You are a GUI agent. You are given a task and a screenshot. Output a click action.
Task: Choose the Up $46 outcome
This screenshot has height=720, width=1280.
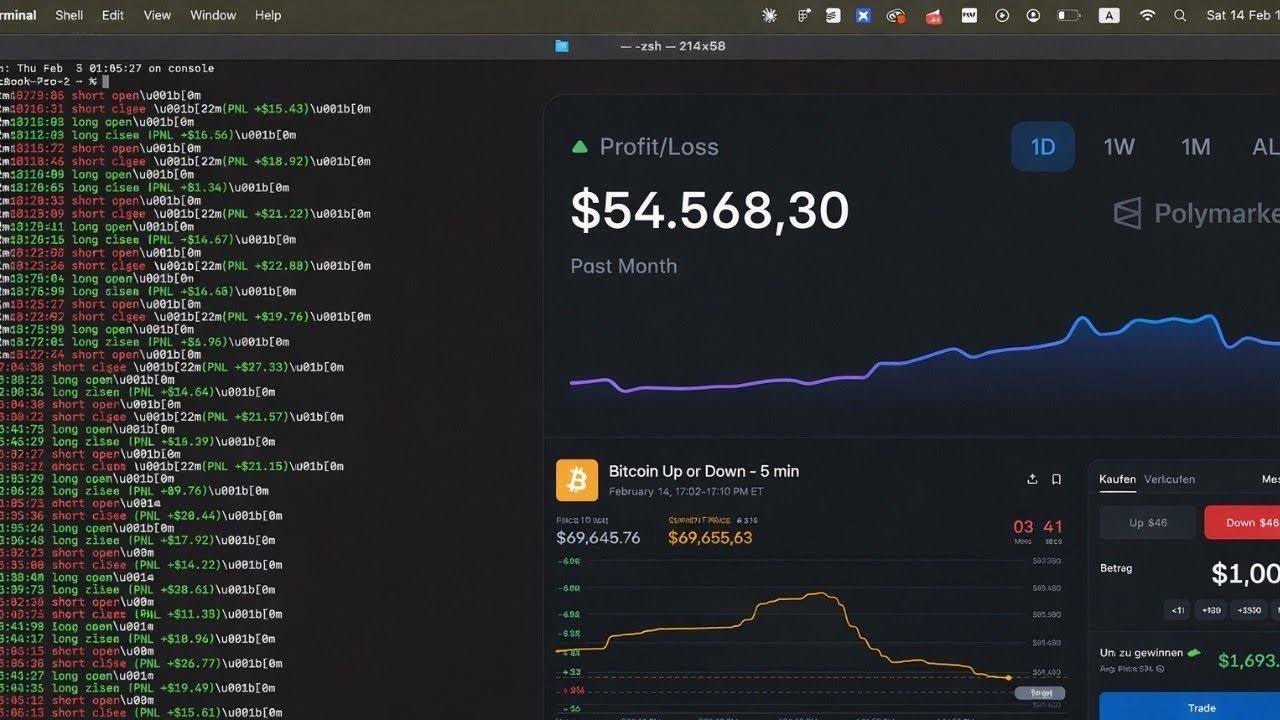pyautogui.click(x=1148, y=523)
